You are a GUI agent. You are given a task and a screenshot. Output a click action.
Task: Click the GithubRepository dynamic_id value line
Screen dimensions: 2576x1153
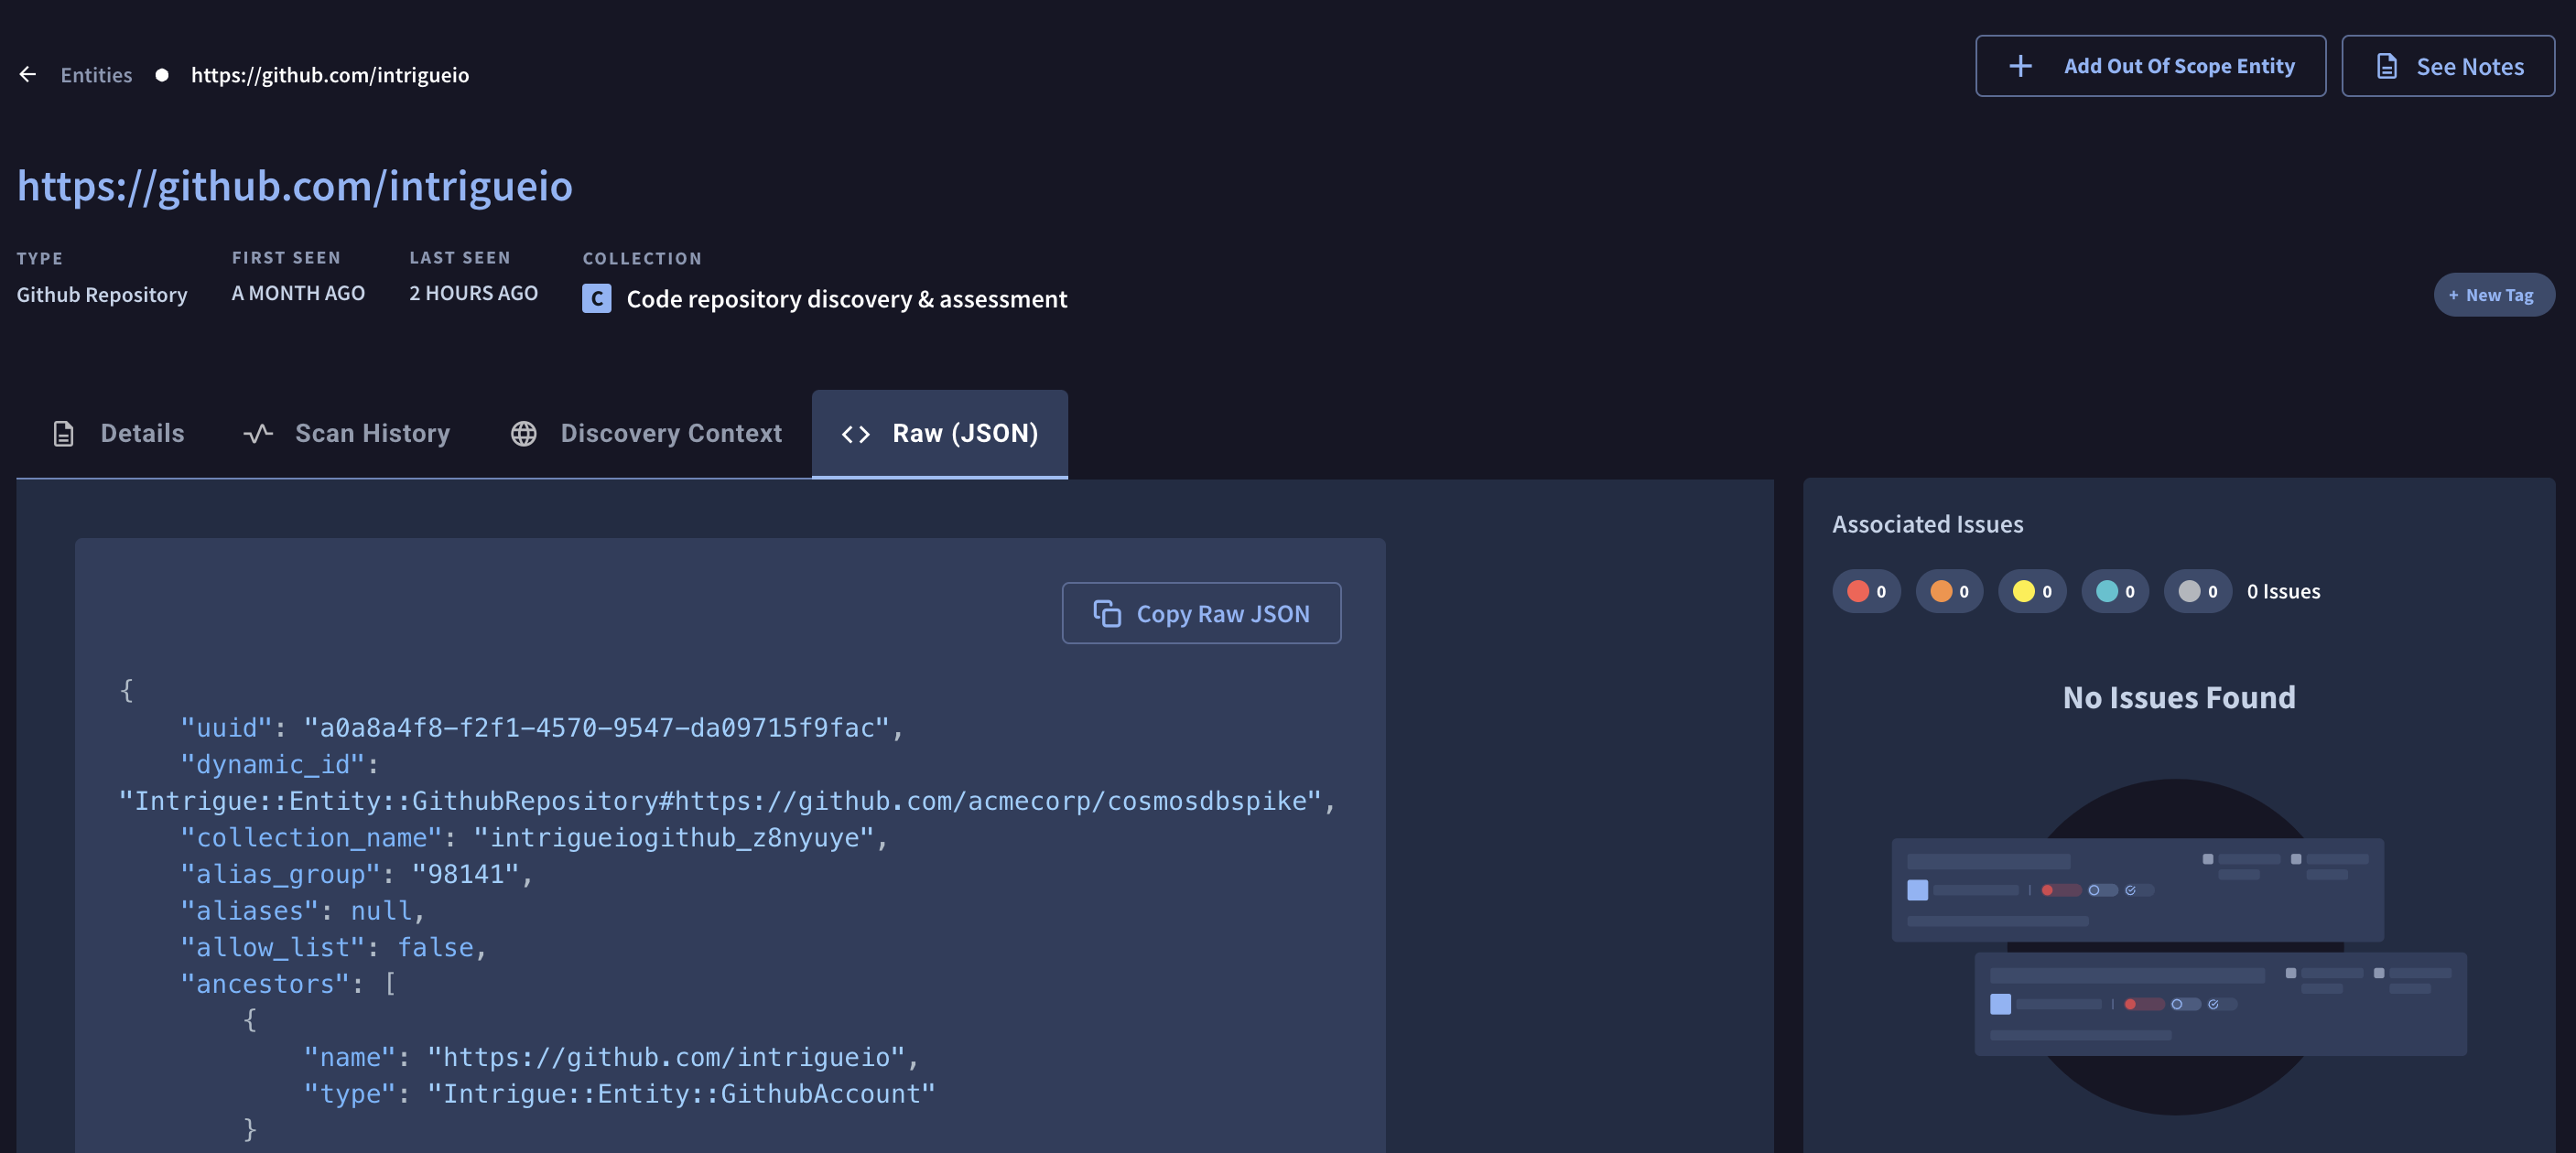728,802
